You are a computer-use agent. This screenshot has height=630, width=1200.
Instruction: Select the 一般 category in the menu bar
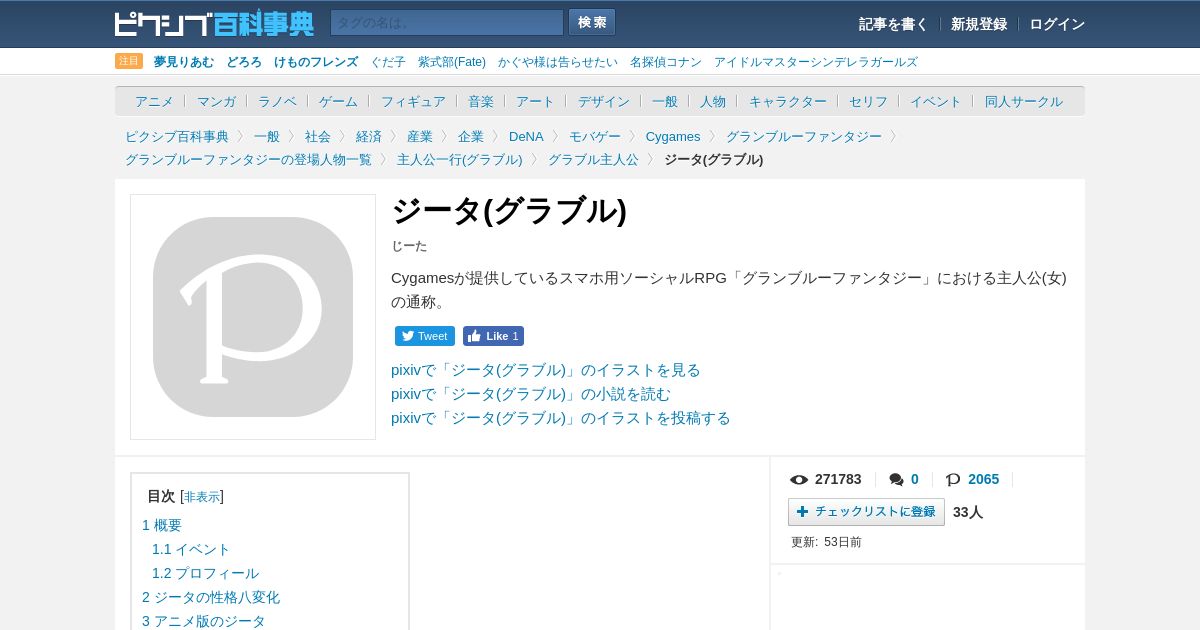click(x=665, y=101)
